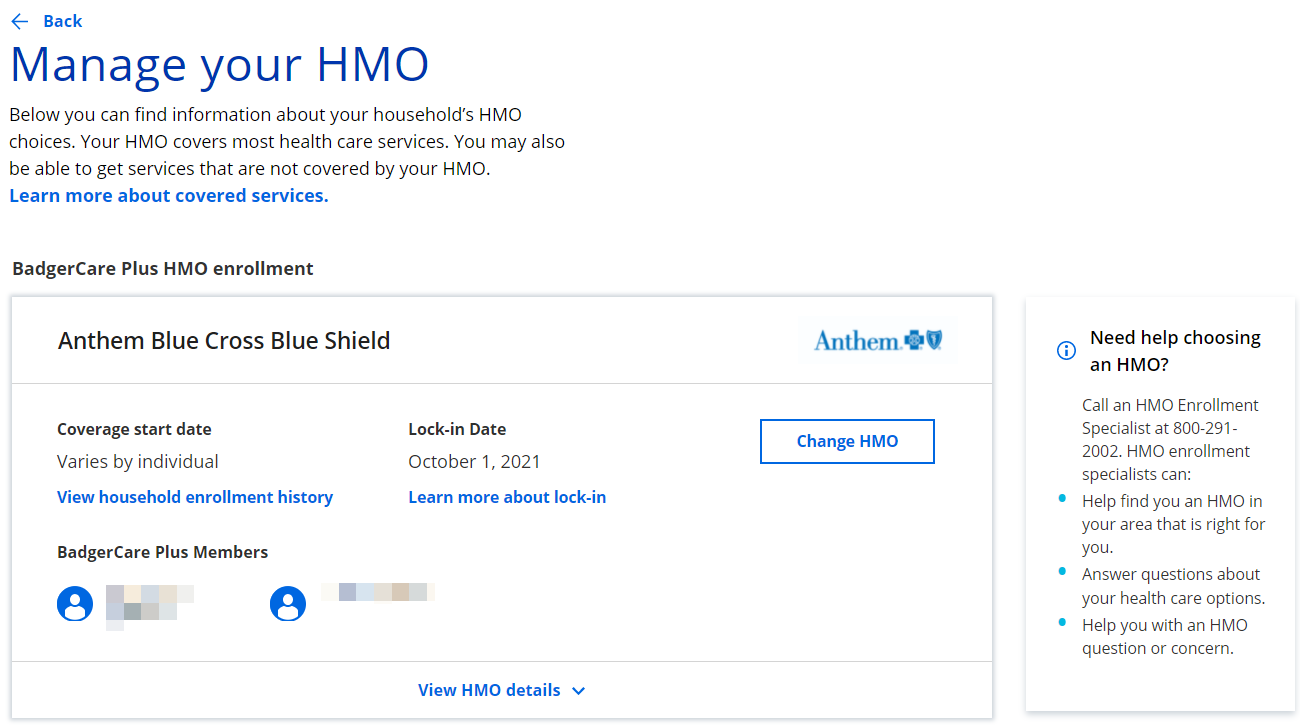1300x726 pixels.
Task: Click the Need help choosing an HMO heading
Action: click(1175, 351)
